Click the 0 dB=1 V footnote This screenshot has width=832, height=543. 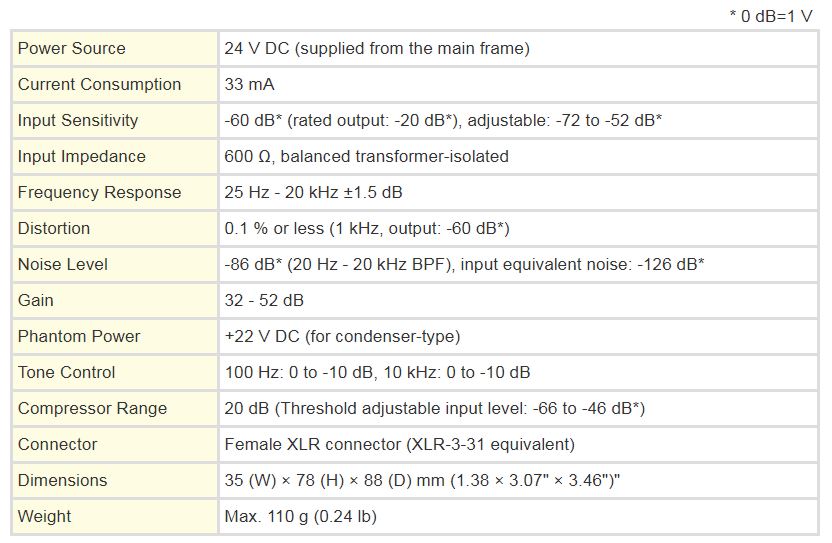click(771, 16)
